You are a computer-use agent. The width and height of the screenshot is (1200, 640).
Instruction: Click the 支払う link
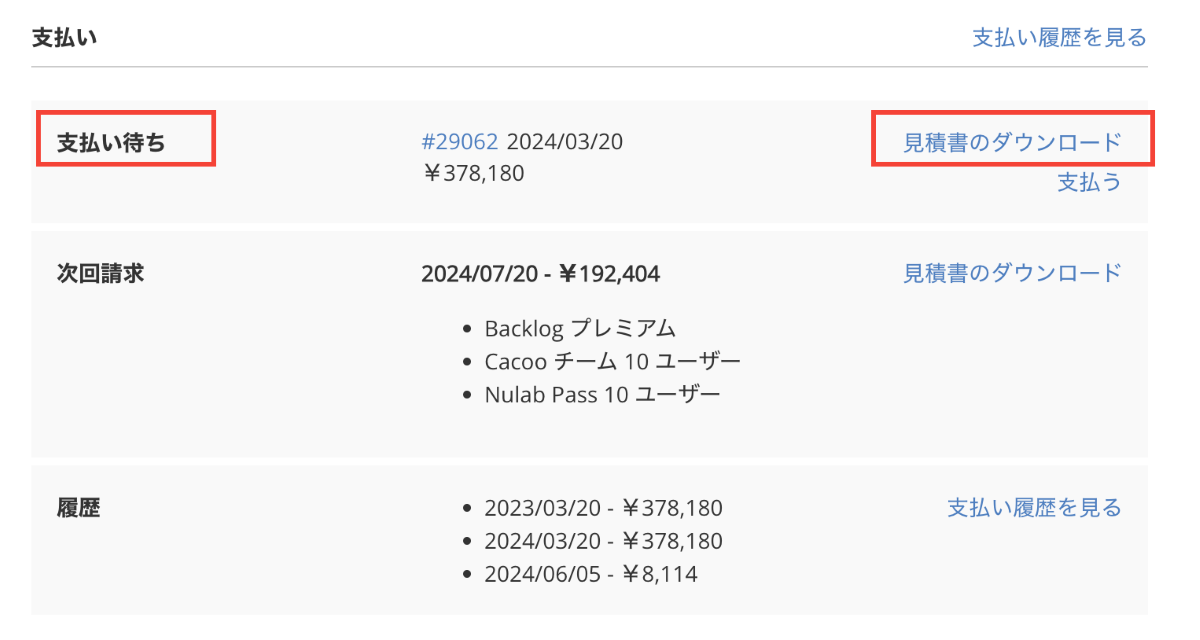[1089, 182]
